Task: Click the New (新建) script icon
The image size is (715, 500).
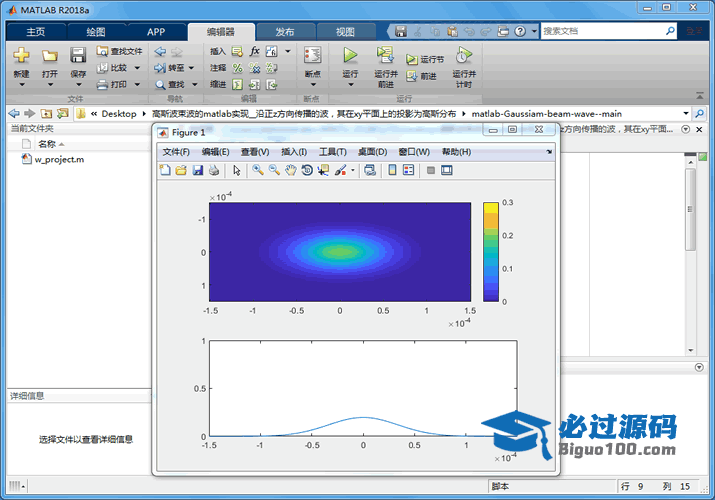Action: click(x=21, y=55)
